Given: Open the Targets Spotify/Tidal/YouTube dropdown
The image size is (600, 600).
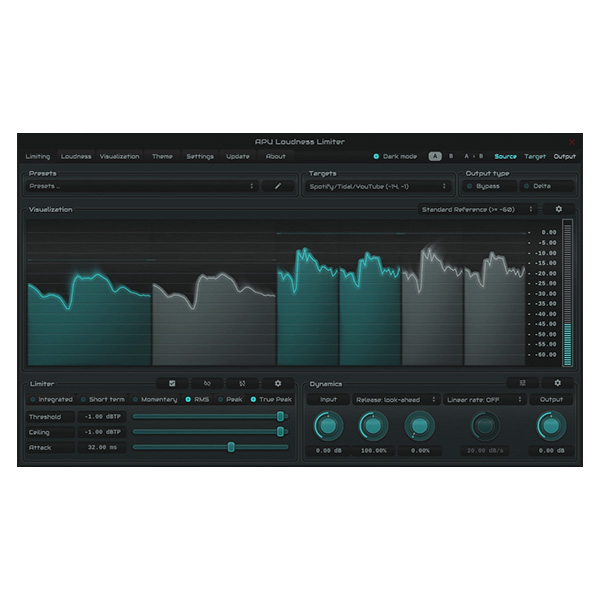Looking at the screenshot, I should point(378,186).
